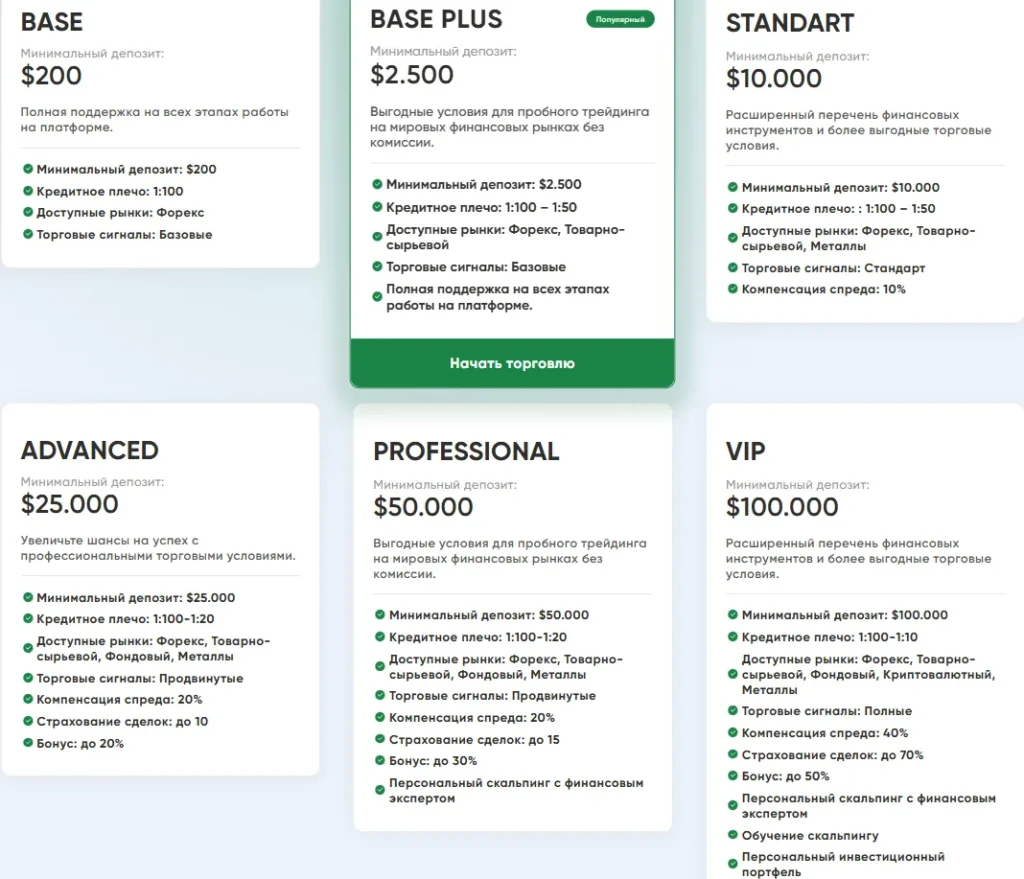Image resolution: width=1024 pixels, height=879 pixels.
Task: Click the PROFESSIONAL plan heading
Action: (x=466, y=451)
